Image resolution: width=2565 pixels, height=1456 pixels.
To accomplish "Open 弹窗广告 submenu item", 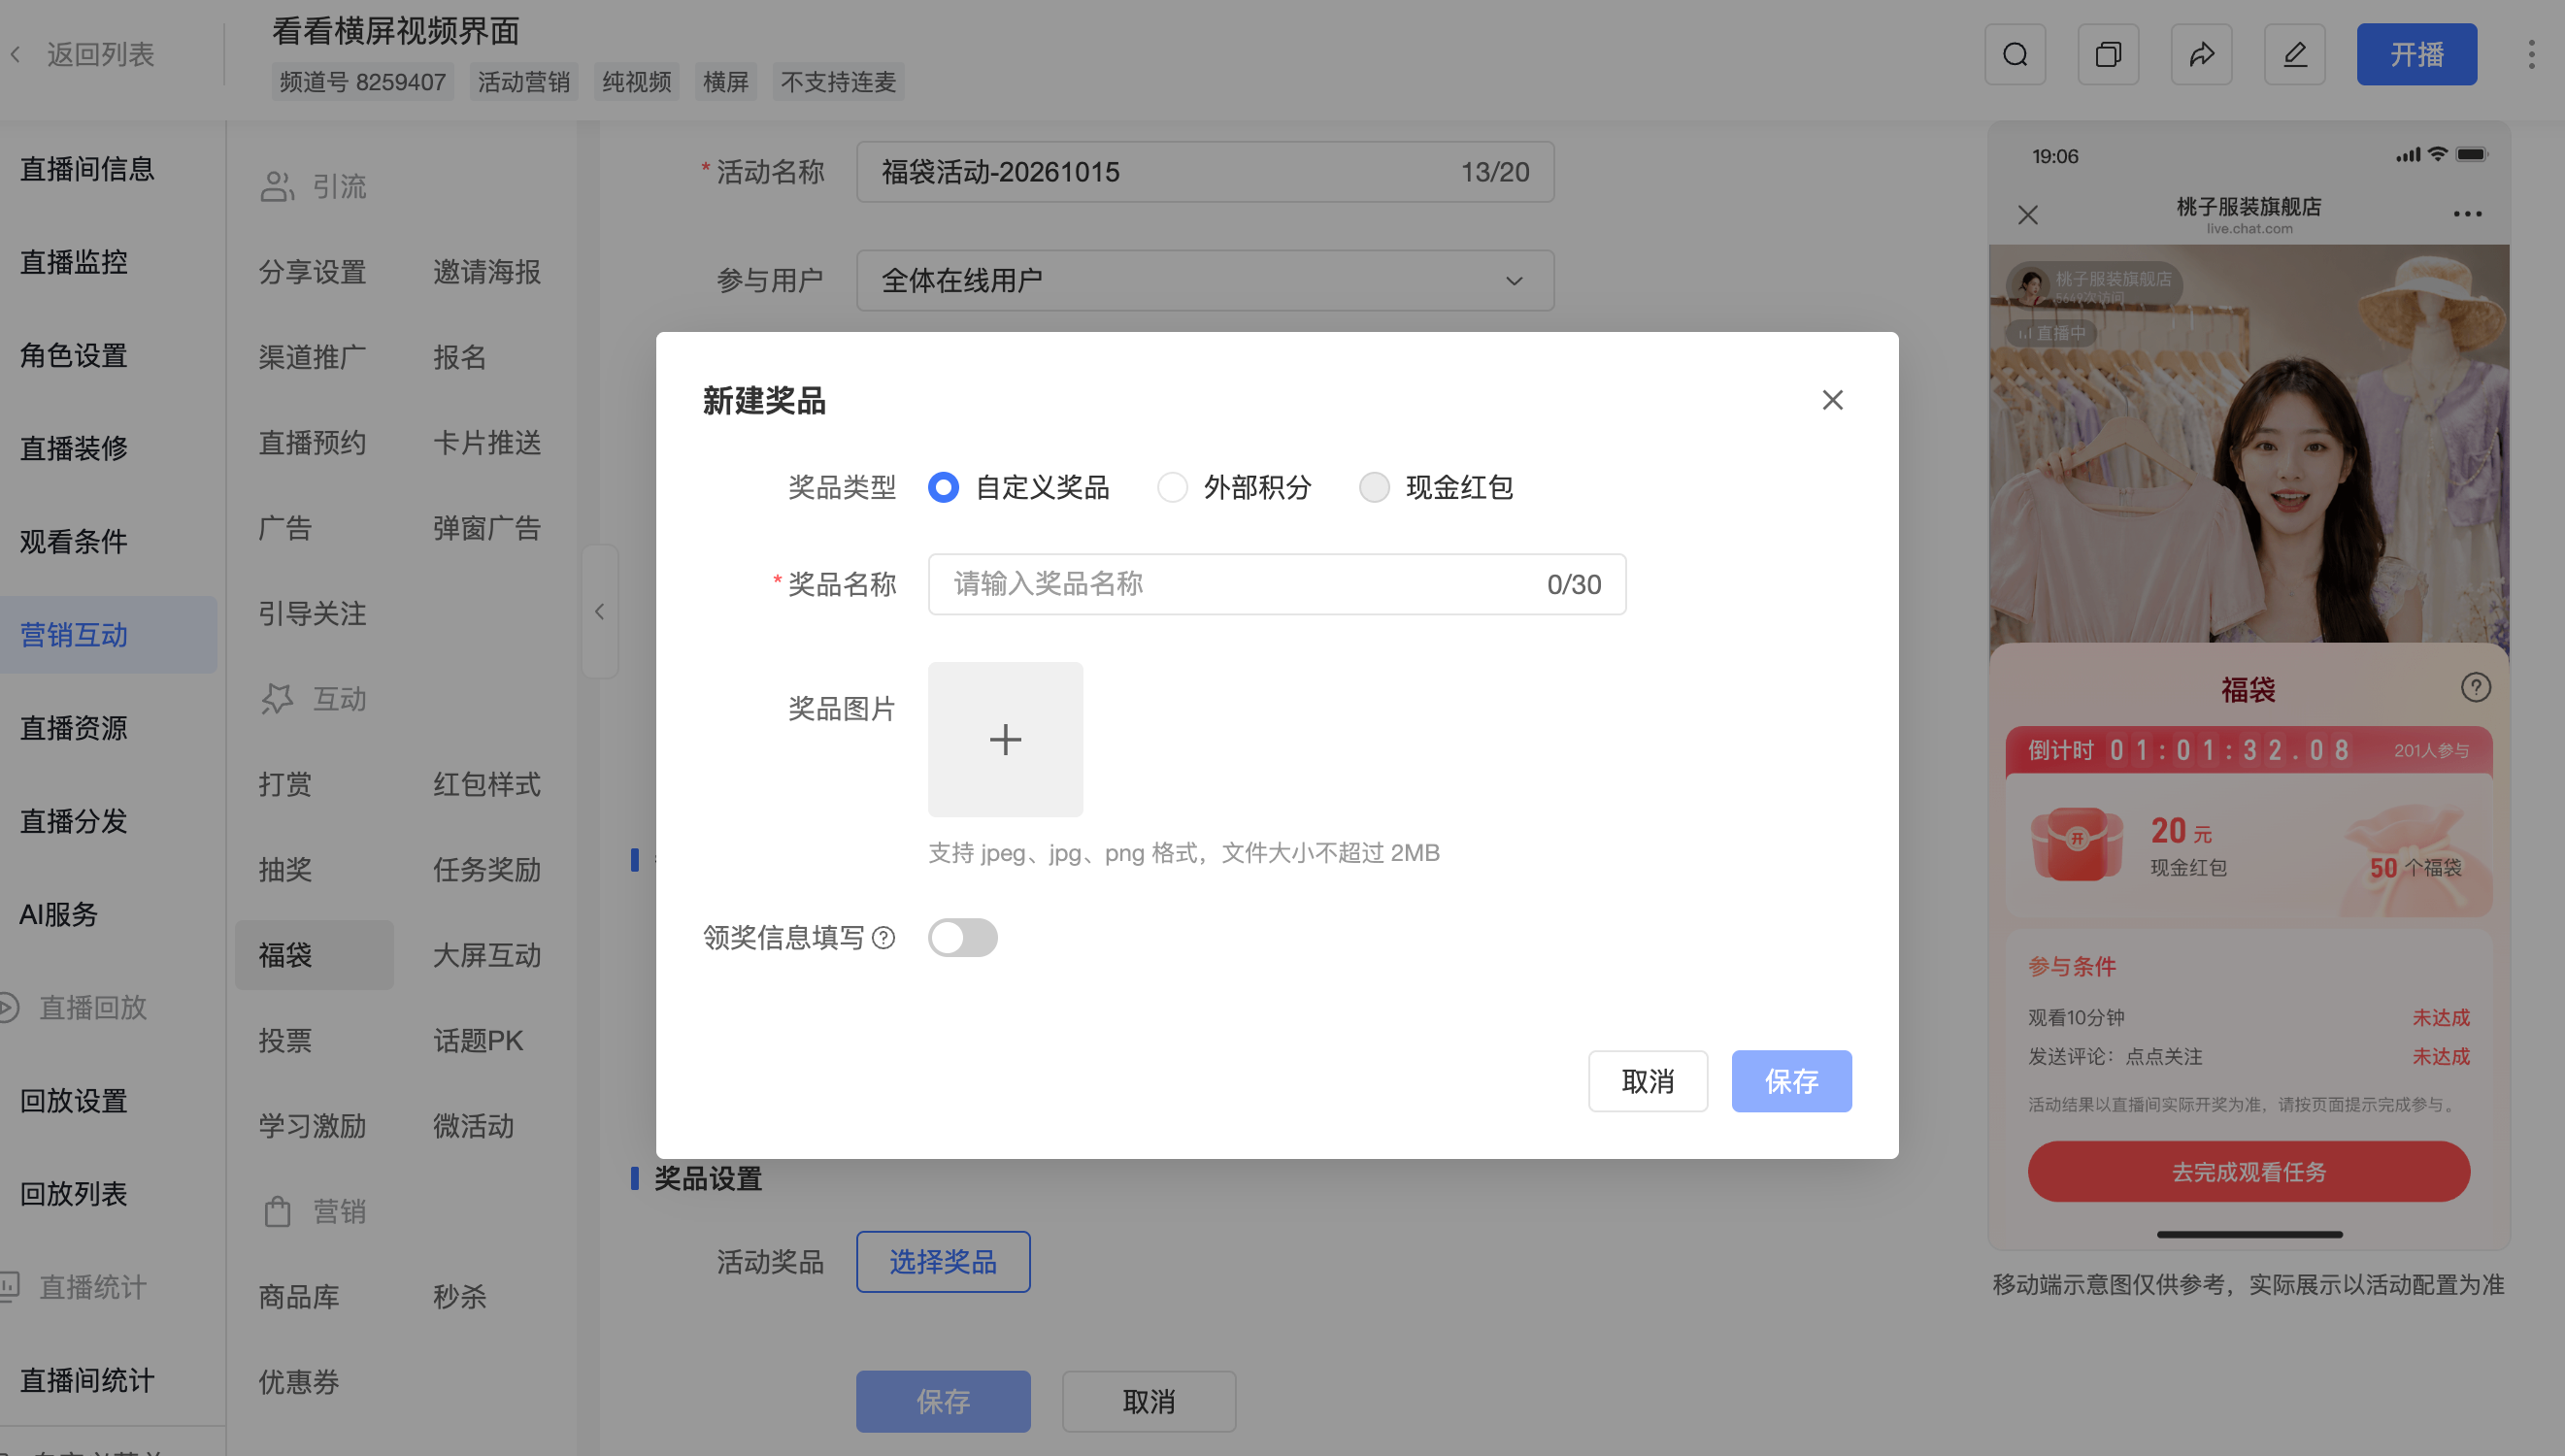I will (x=487, y=528).
